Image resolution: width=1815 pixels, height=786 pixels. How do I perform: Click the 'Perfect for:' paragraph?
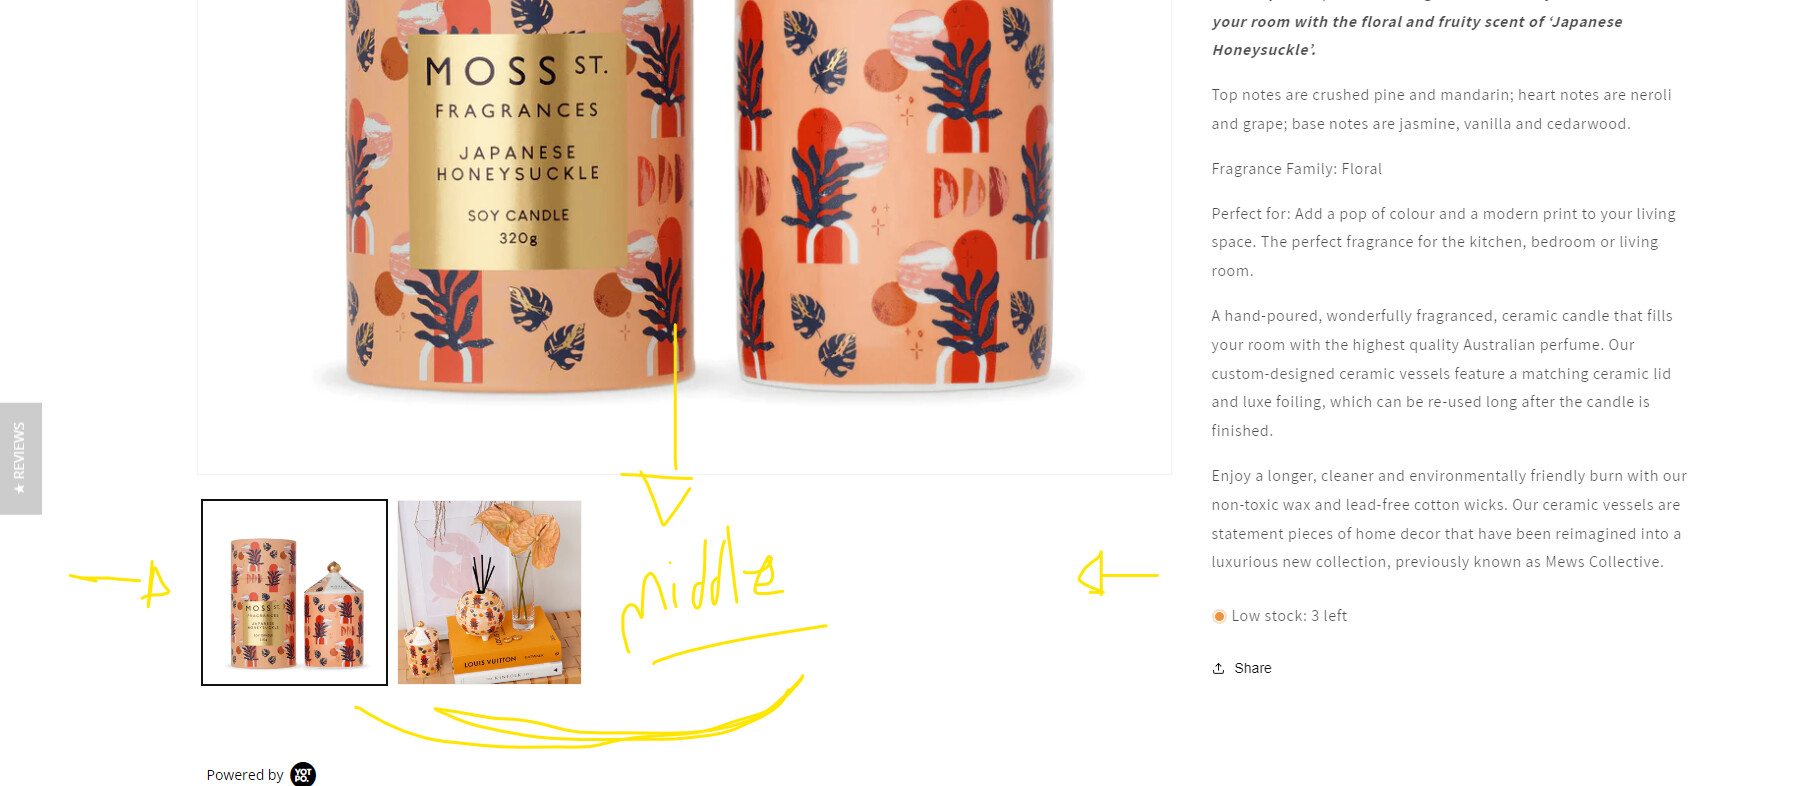tap(1443, 242)
